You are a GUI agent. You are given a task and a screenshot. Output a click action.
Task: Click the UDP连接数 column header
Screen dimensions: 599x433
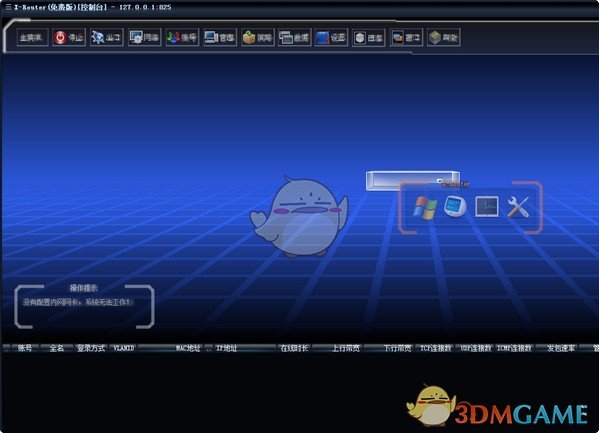476,348
